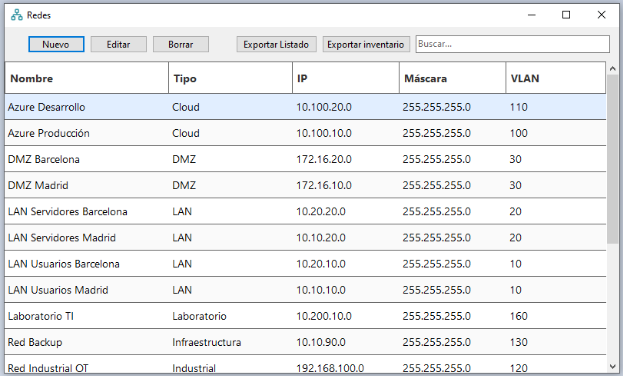Image resolution: width=624 pixels, height=376 pixels.
Task: Select the Azure Desarrollo row
Action: (x=306, y=107)
